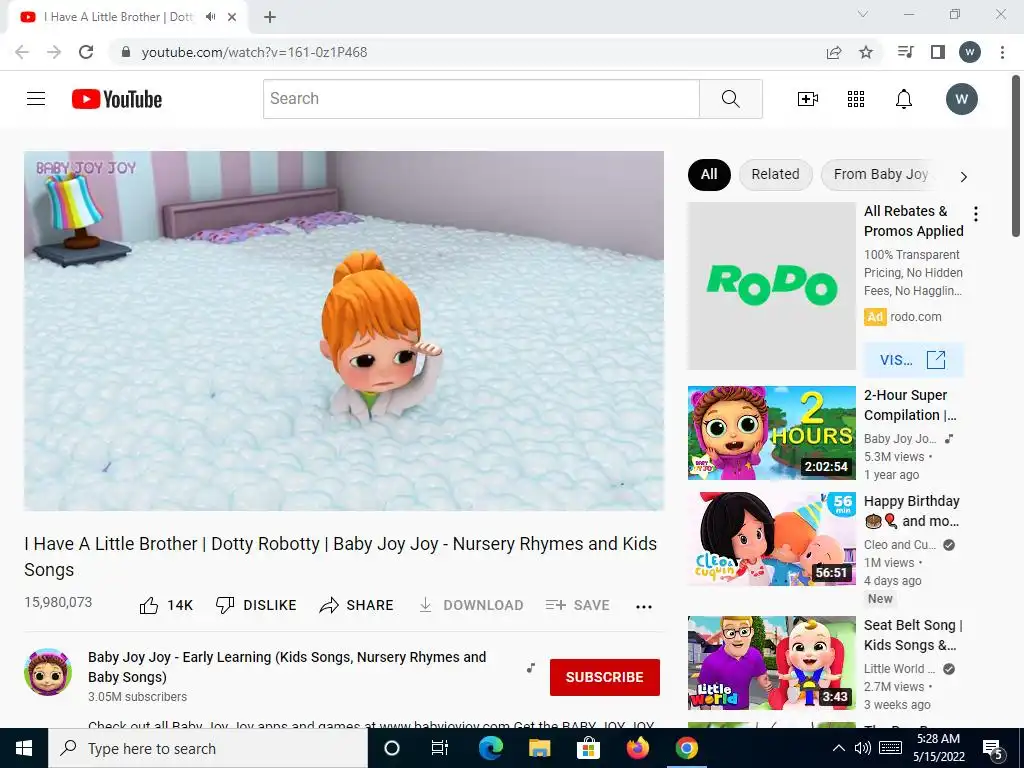Open the Windows Start menu
This screenshot has width=1024, height=768.
(24, 748)
